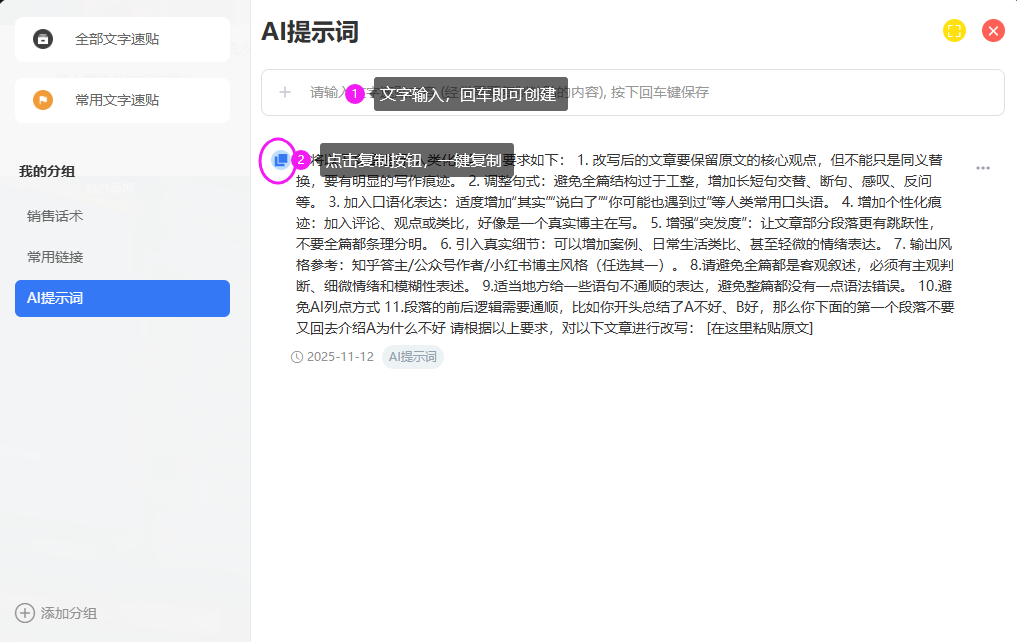Image resolution: width=1017 pixels, height=642 pixels.
Task: Click the 我的分组 section header
Action: [x=47, y=171]
